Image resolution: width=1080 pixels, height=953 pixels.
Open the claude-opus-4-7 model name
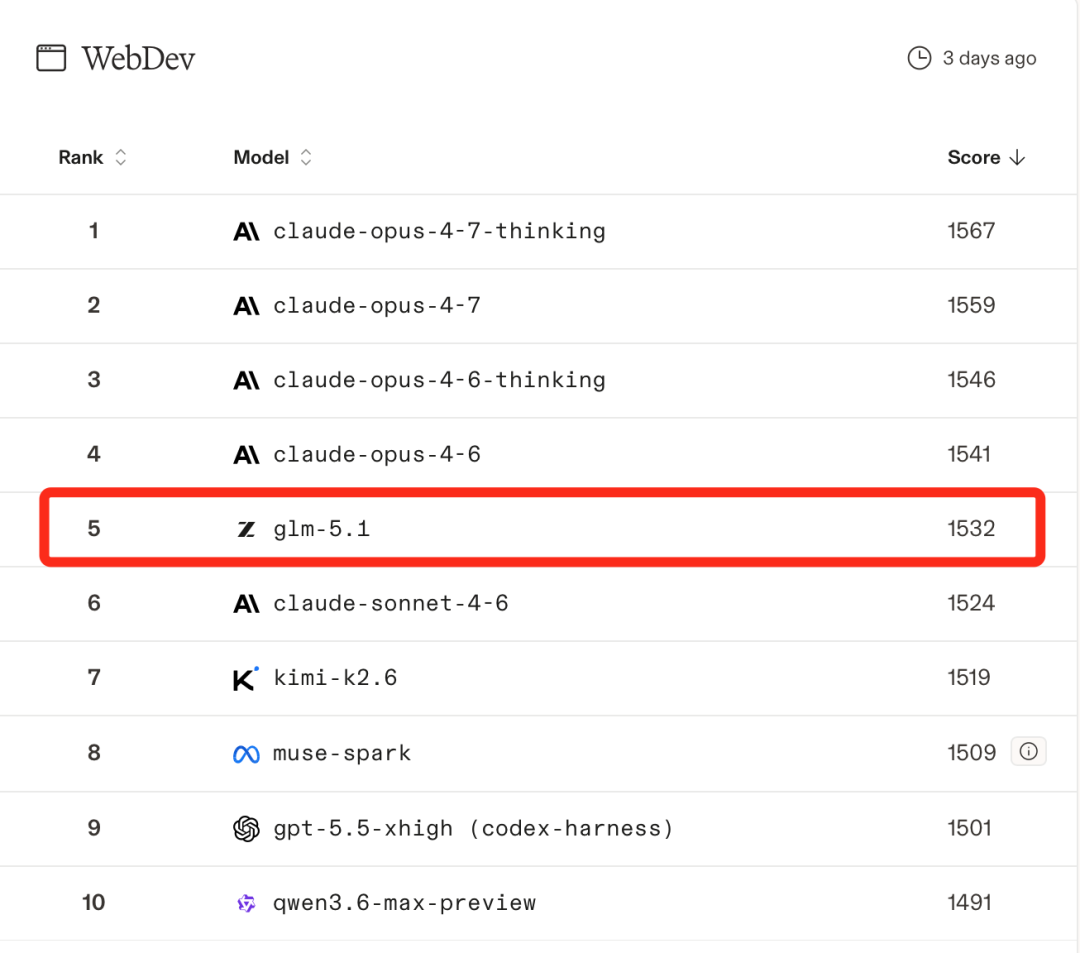[377, 306]
